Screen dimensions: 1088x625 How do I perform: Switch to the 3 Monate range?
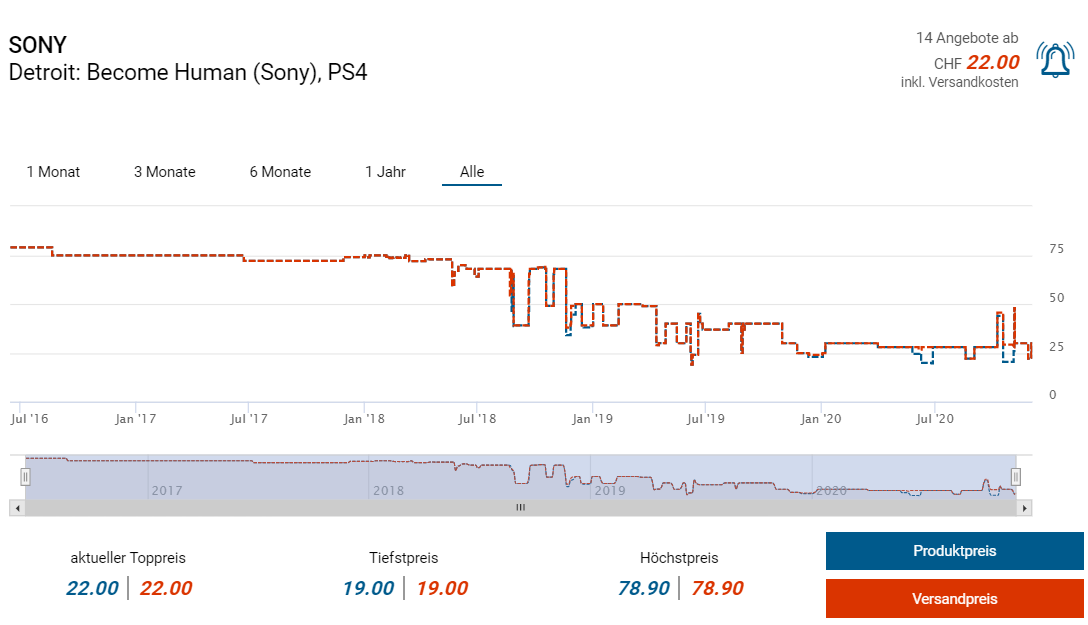coord(165,172)
